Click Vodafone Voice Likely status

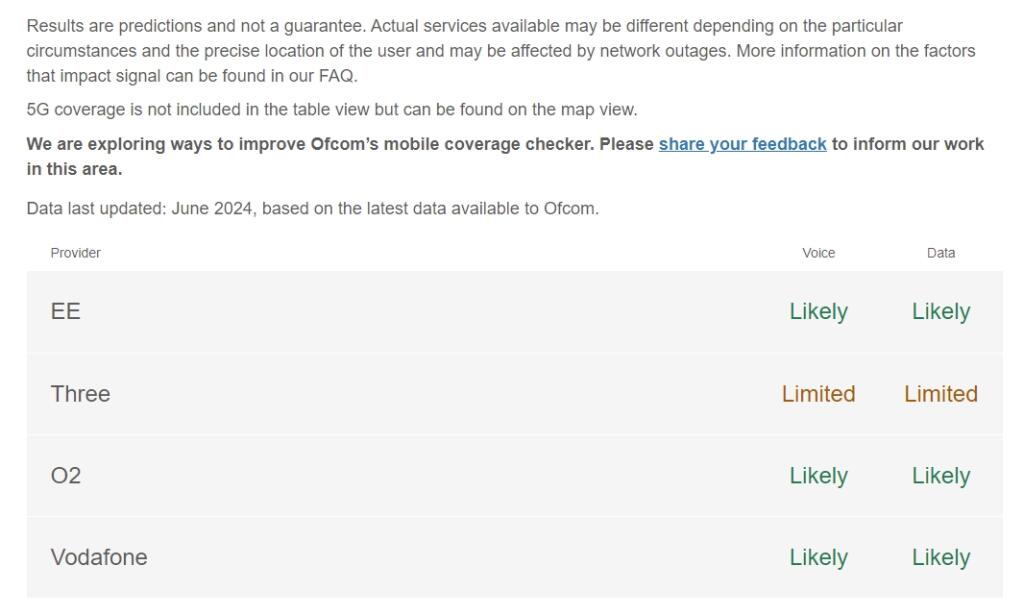click(818, 557)
